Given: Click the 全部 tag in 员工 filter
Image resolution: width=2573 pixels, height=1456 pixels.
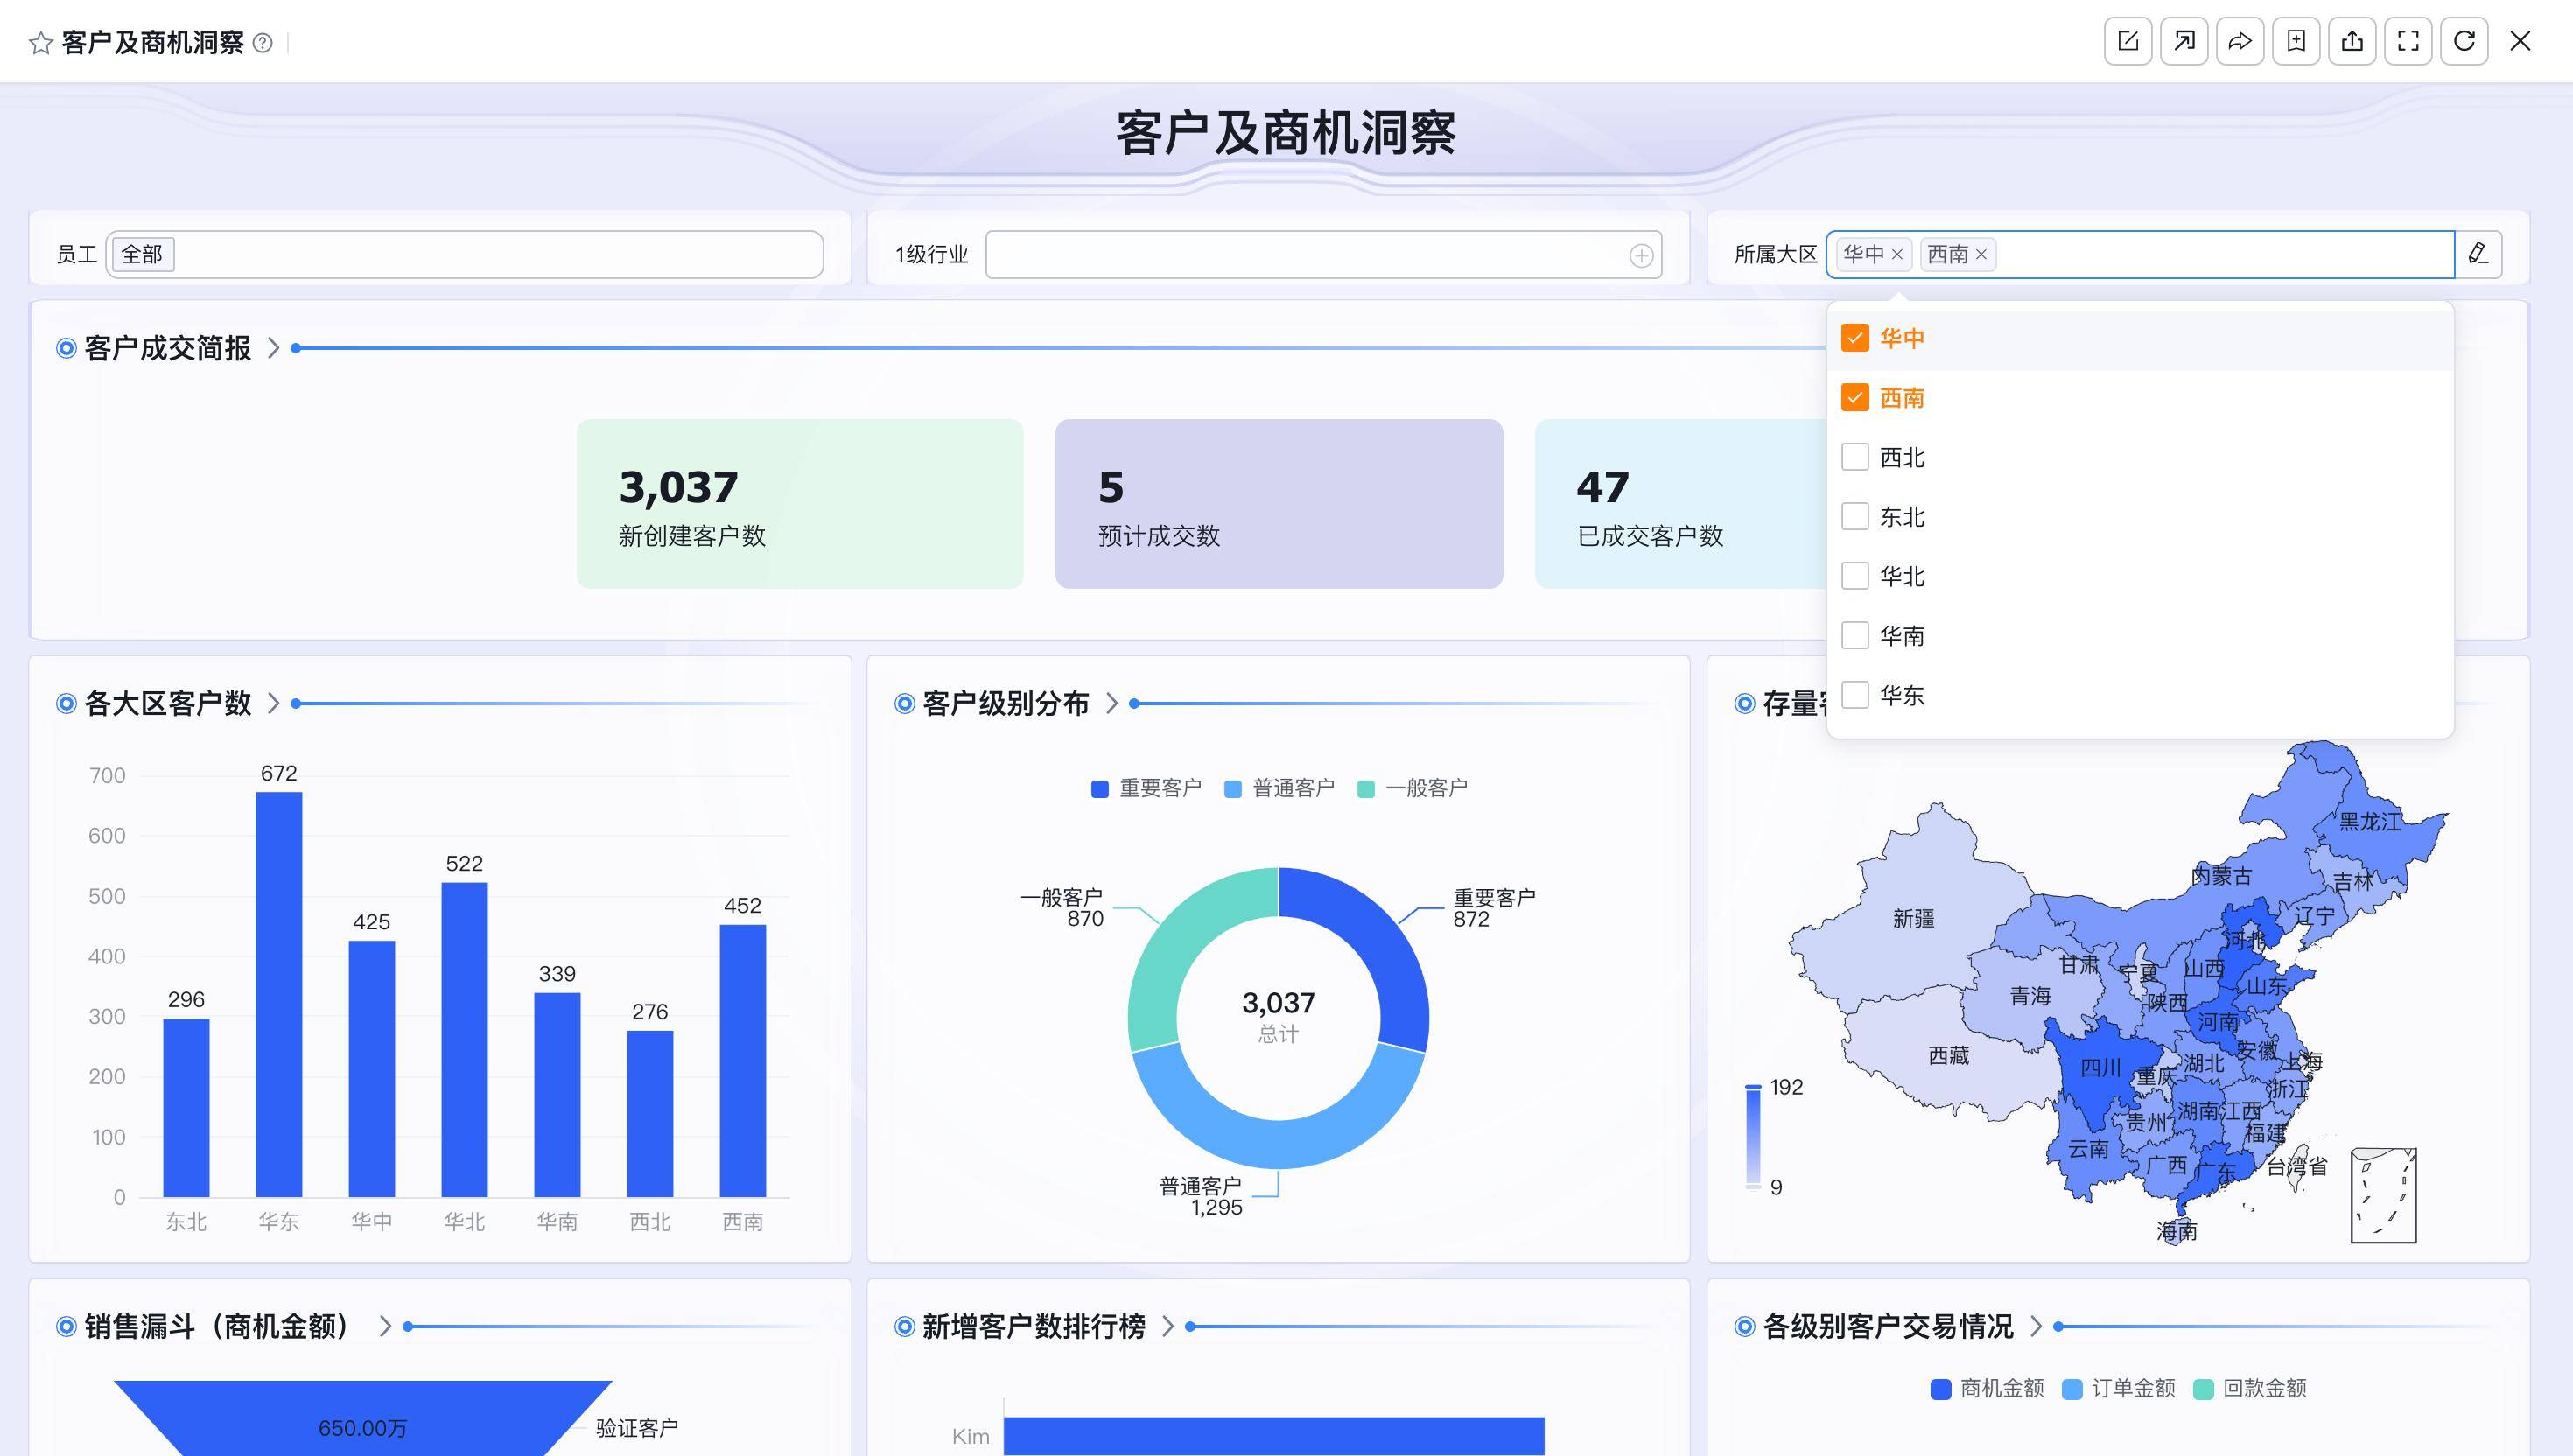Looking at the screenshot, I should (x=142, y=255).
